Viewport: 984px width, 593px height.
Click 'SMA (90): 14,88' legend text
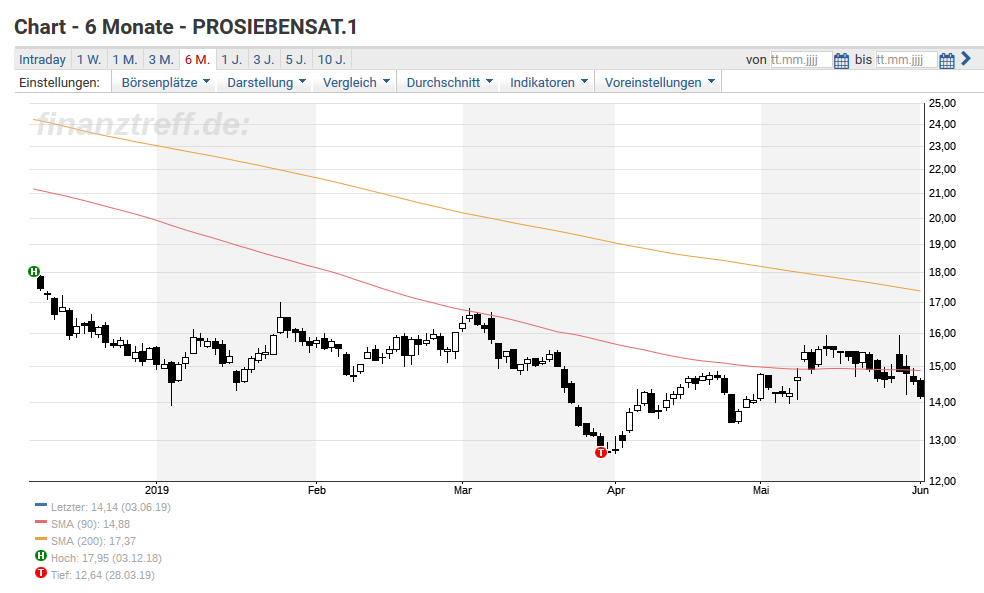[x=90, y=524]
